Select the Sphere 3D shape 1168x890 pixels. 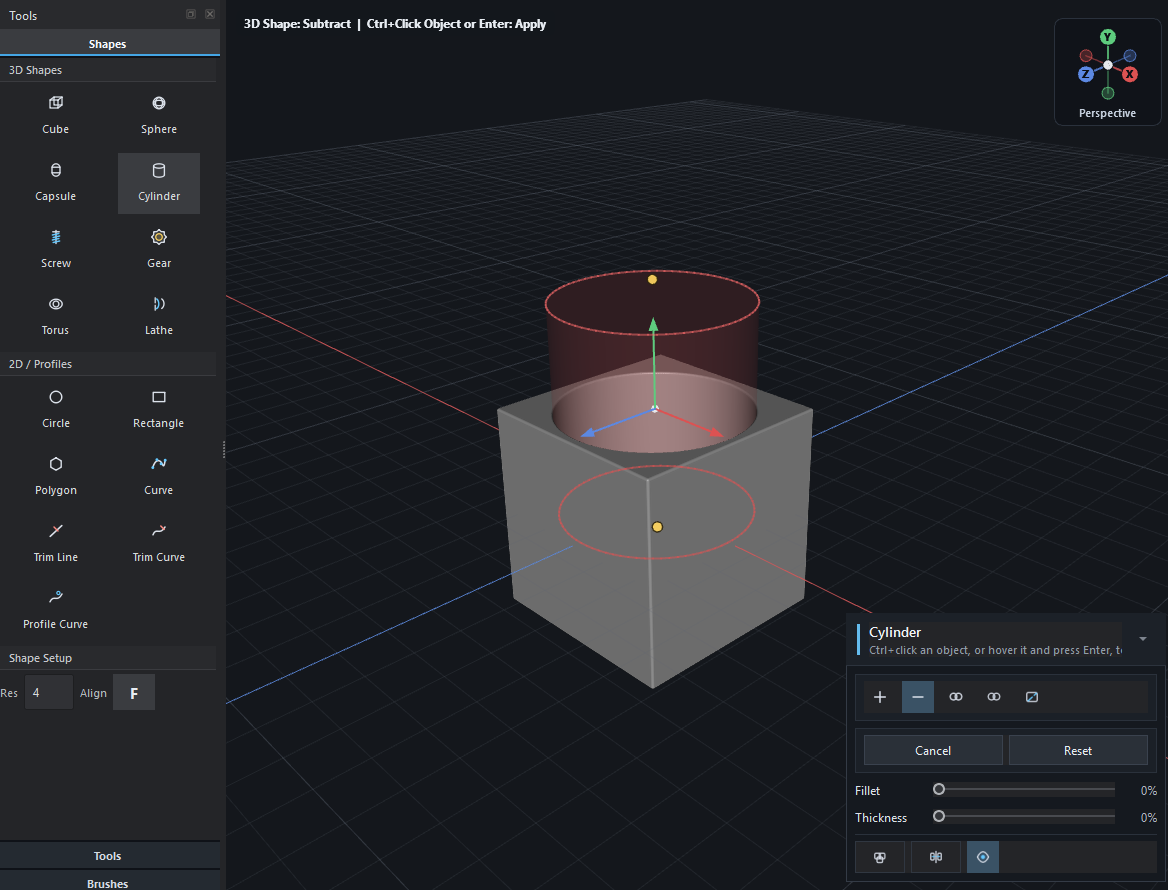pos(159,115)
